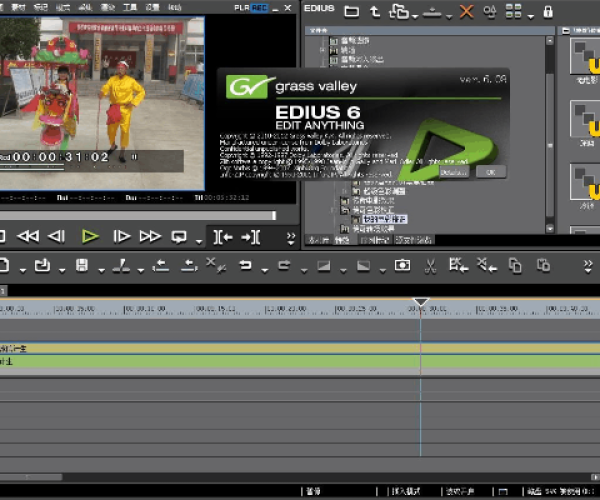Click the scissors cut icon
The width and height of the screenshot is (600, 500).
tap(430, 266)
